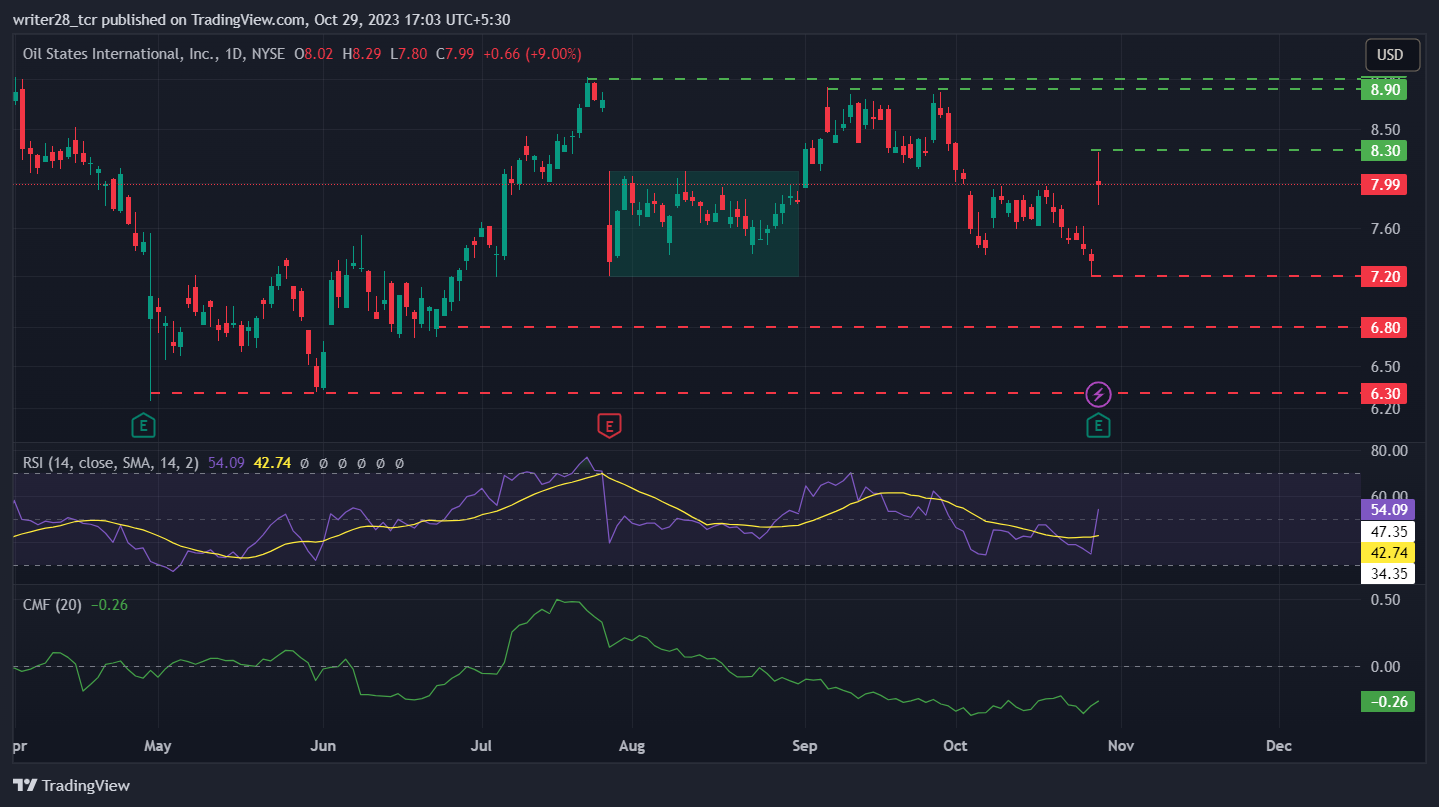
Task: Click the Oil States International, Inc. symbol title
Action: click(x=119, y=54)
